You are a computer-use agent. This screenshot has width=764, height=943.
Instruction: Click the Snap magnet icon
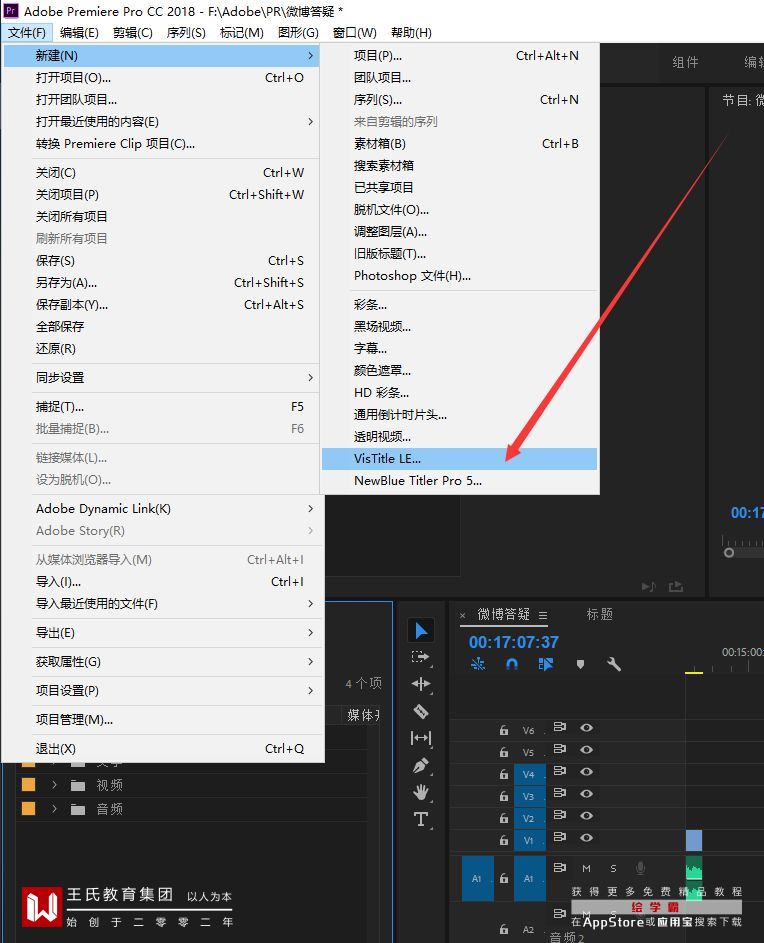[512, 664]
